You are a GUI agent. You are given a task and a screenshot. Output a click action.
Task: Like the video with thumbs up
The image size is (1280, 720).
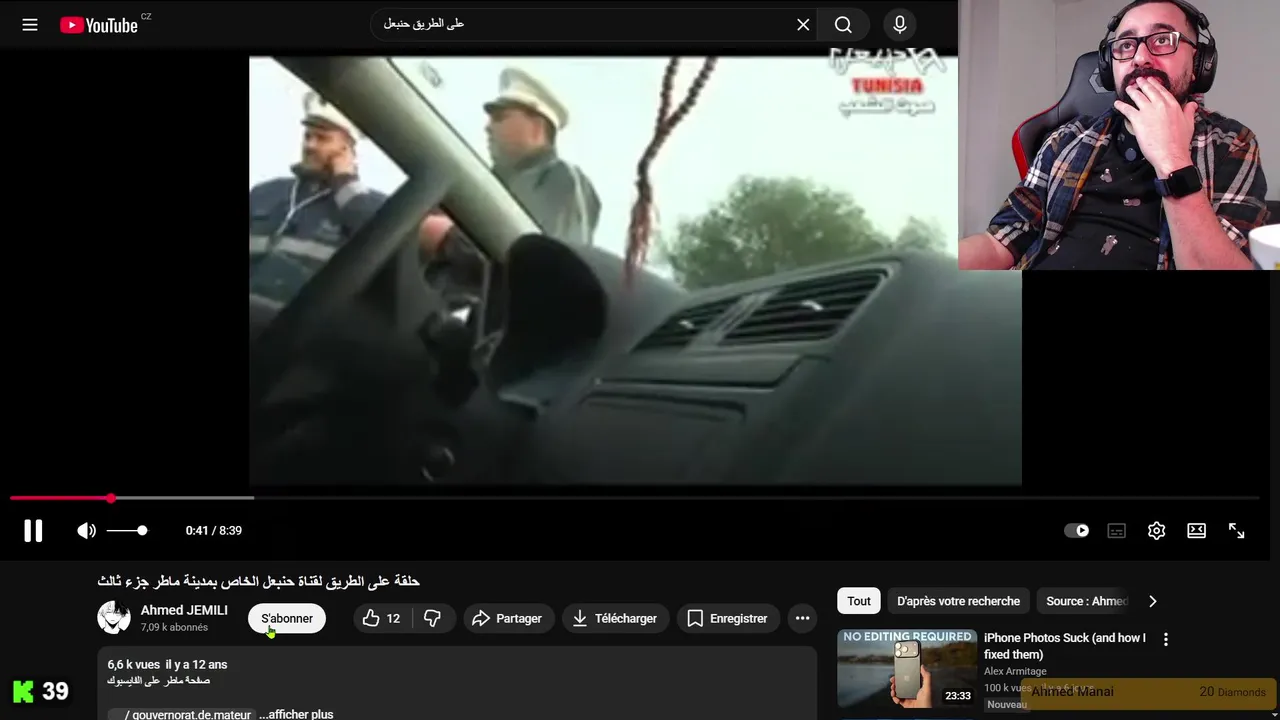(x=381, y=618)
